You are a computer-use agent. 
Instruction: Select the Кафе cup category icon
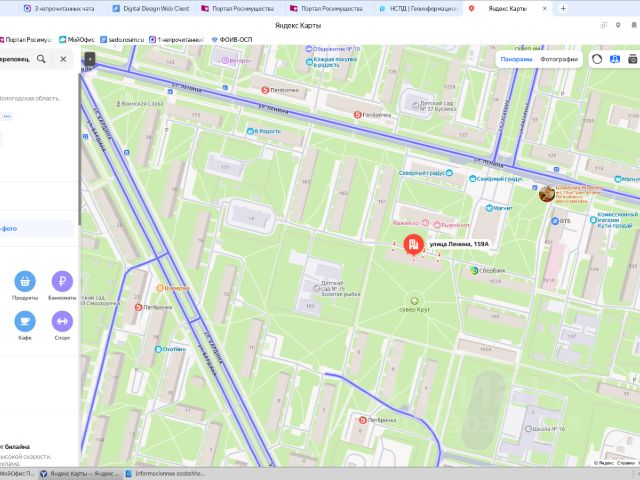pyautogui.click(x=25, y=321)
